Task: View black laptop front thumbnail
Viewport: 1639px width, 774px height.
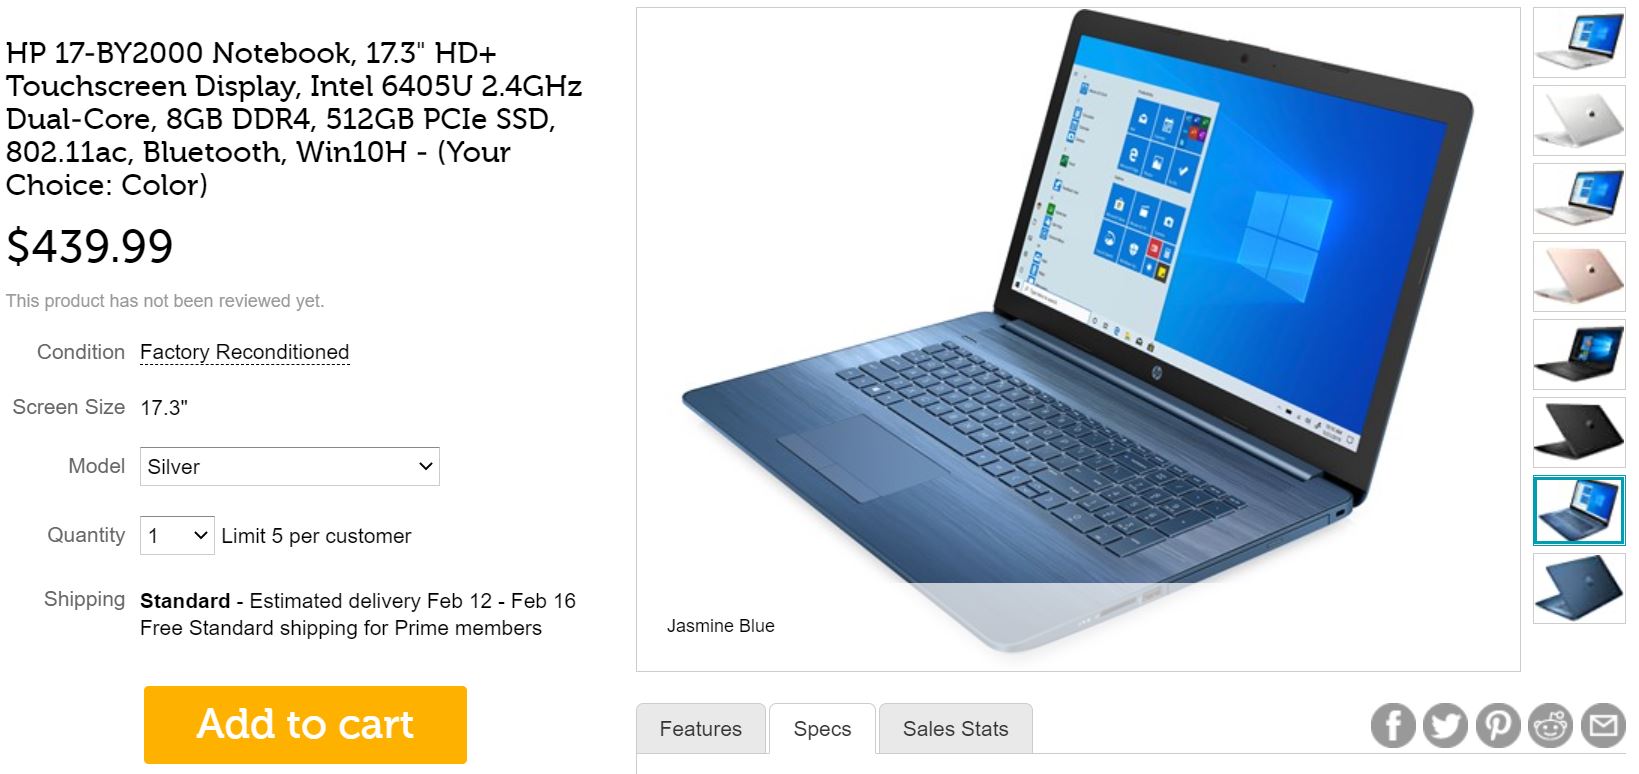Action: point(1579,355)
